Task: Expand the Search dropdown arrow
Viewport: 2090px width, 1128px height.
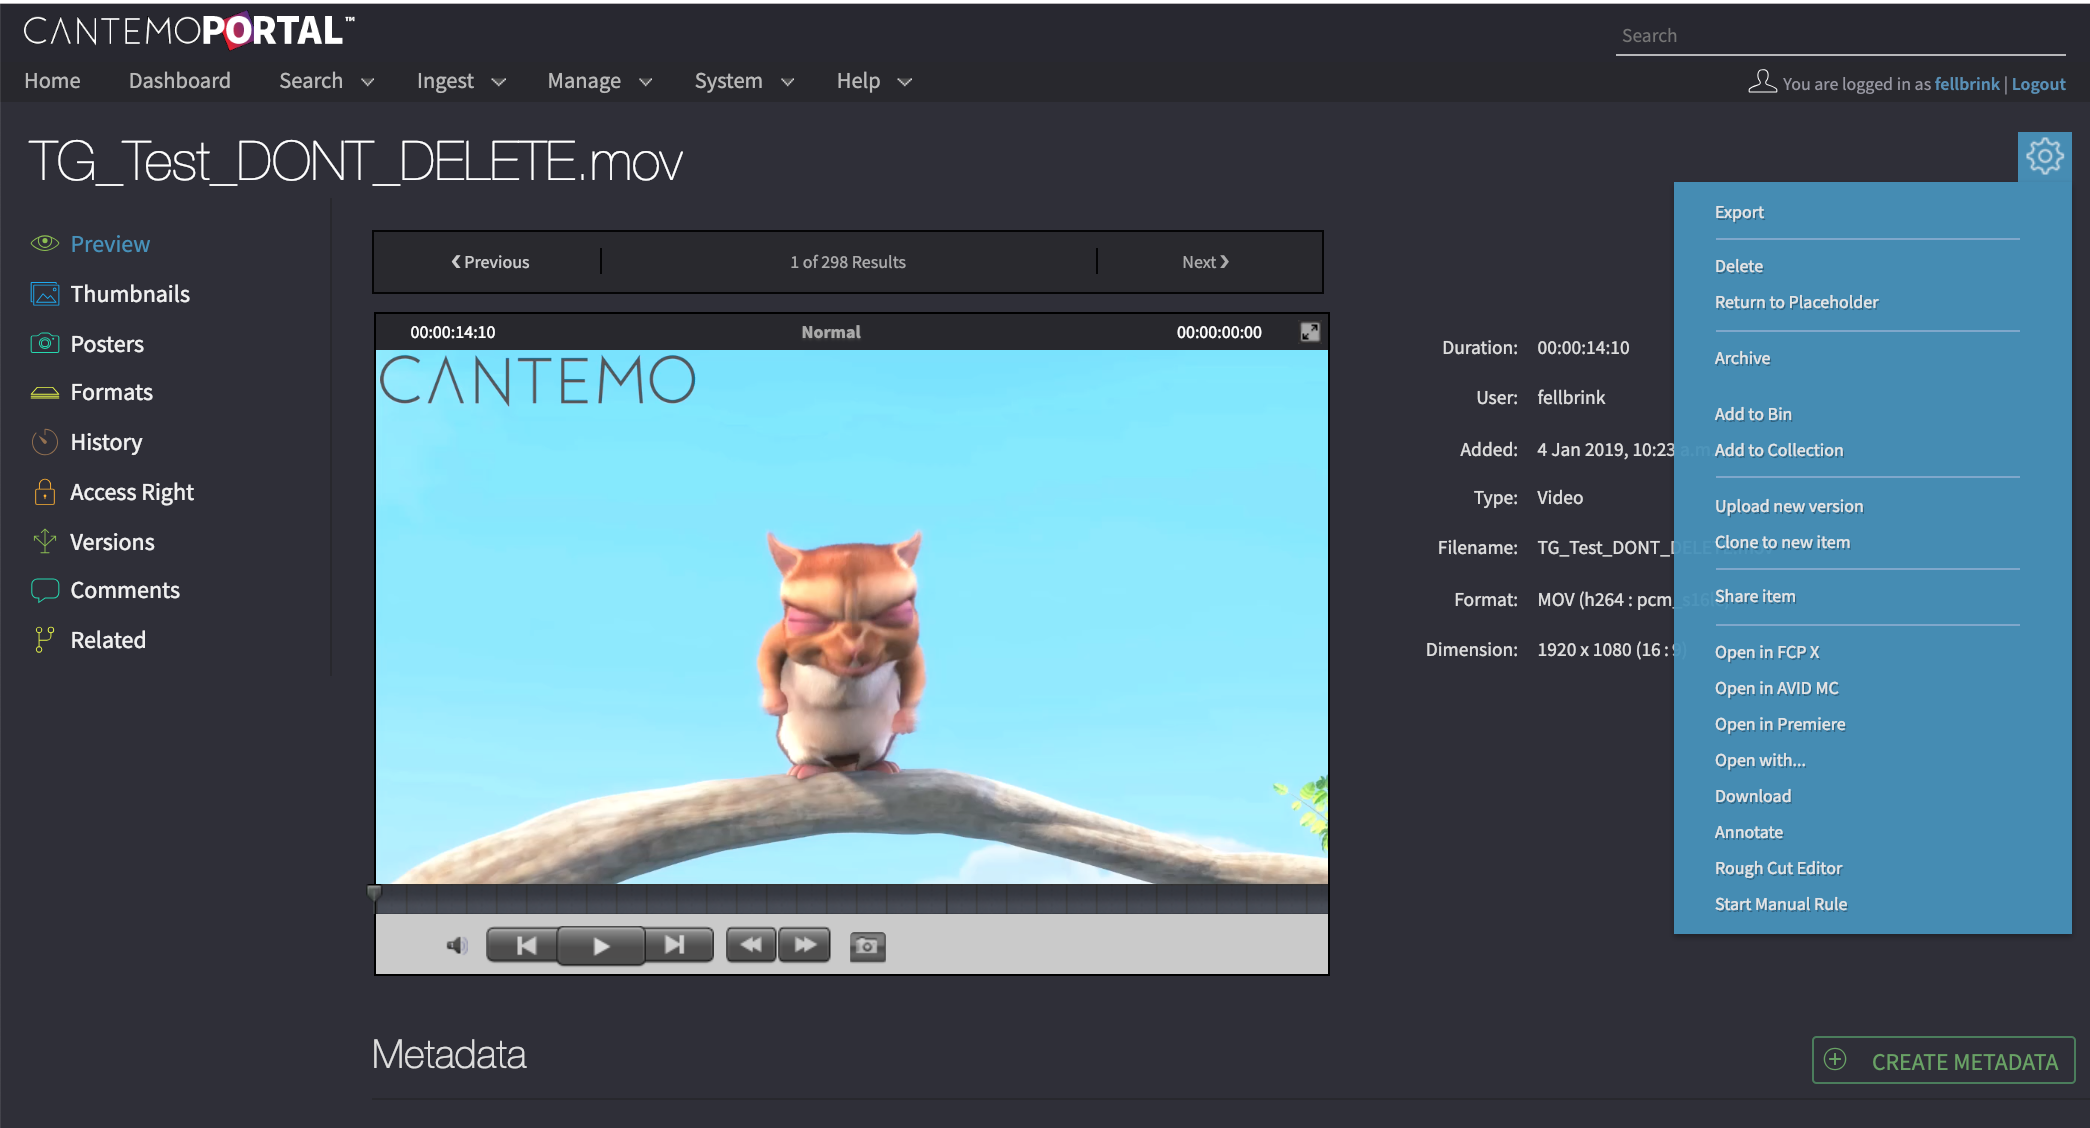Action: [367, 82]
